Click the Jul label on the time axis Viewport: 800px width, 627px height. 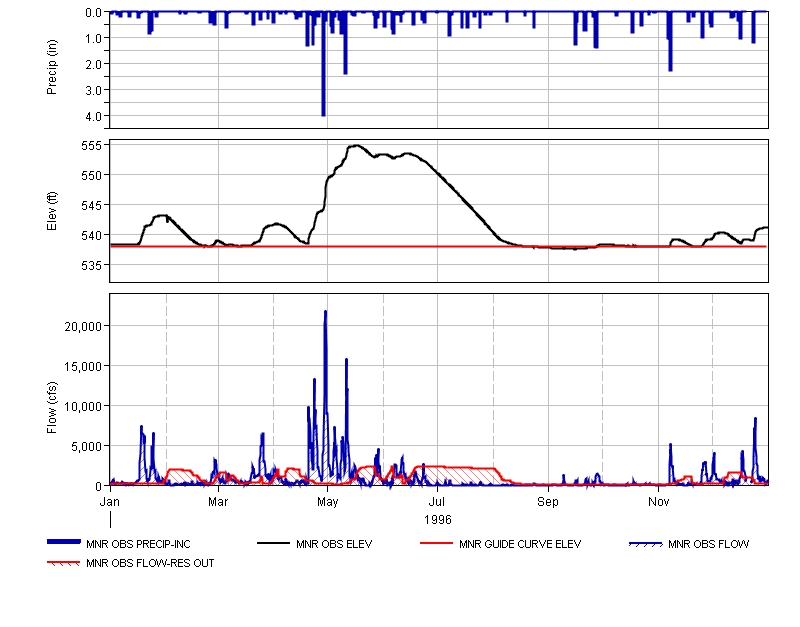437,499
